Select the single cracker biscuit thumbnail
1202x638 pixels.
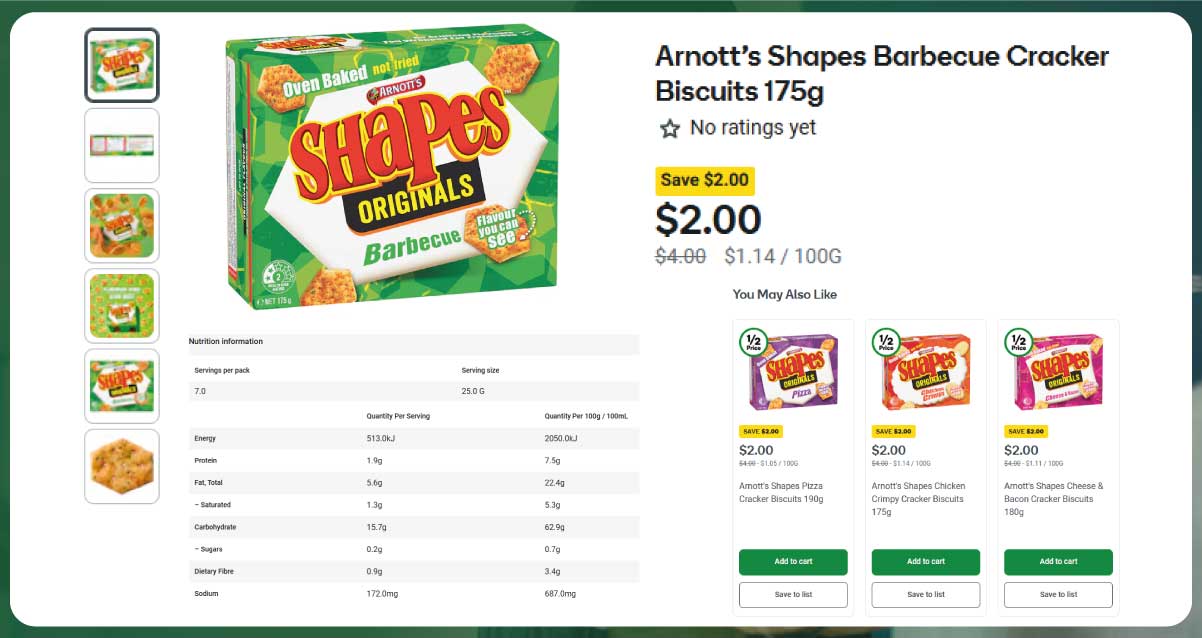coord(122,466)
